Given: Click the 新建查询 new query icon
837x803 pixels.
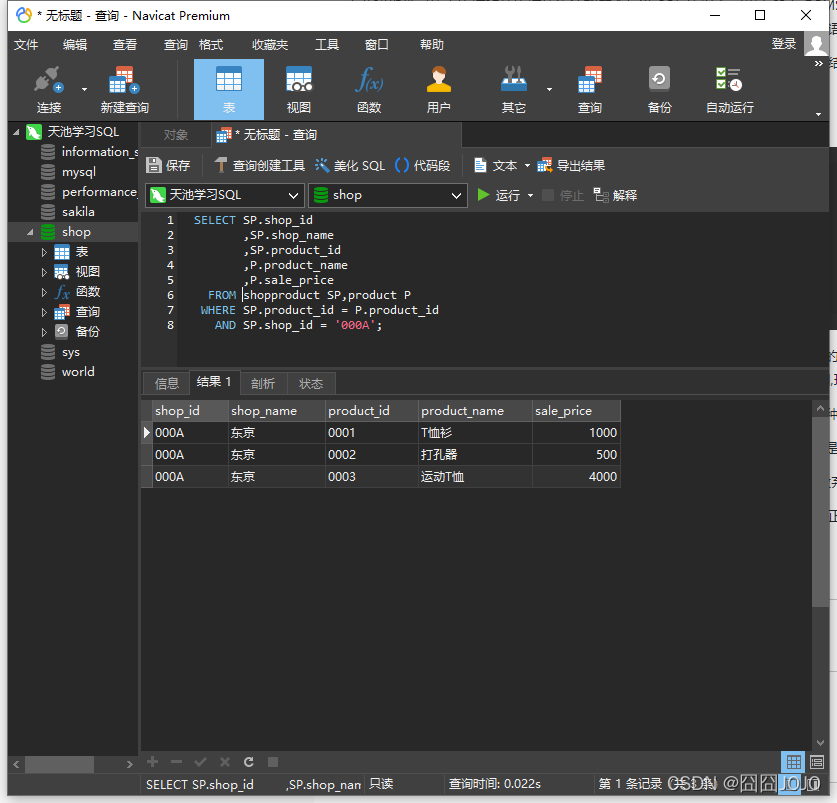Looking at the screenshot, I should 124,89.
